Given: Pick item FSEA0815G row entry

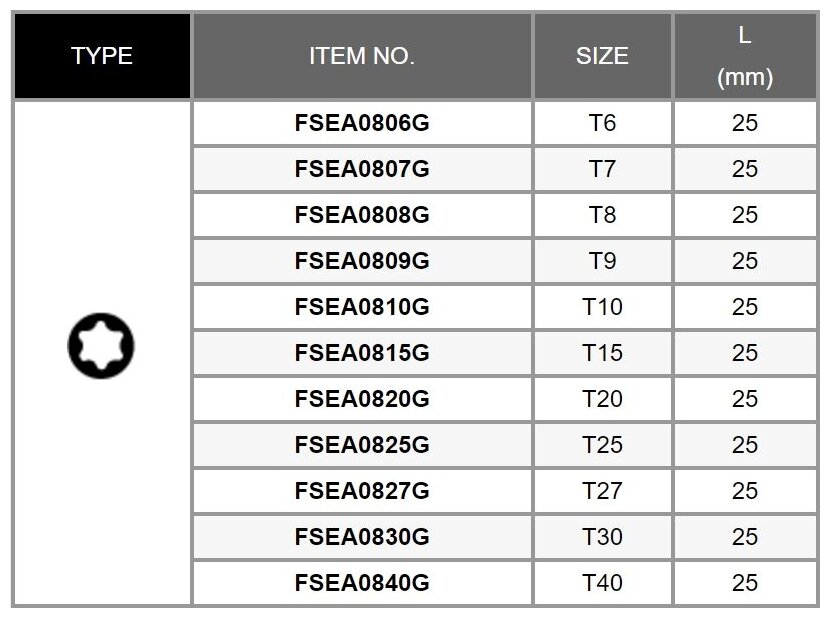Looking at the screenshot, I should pos(362,353).
